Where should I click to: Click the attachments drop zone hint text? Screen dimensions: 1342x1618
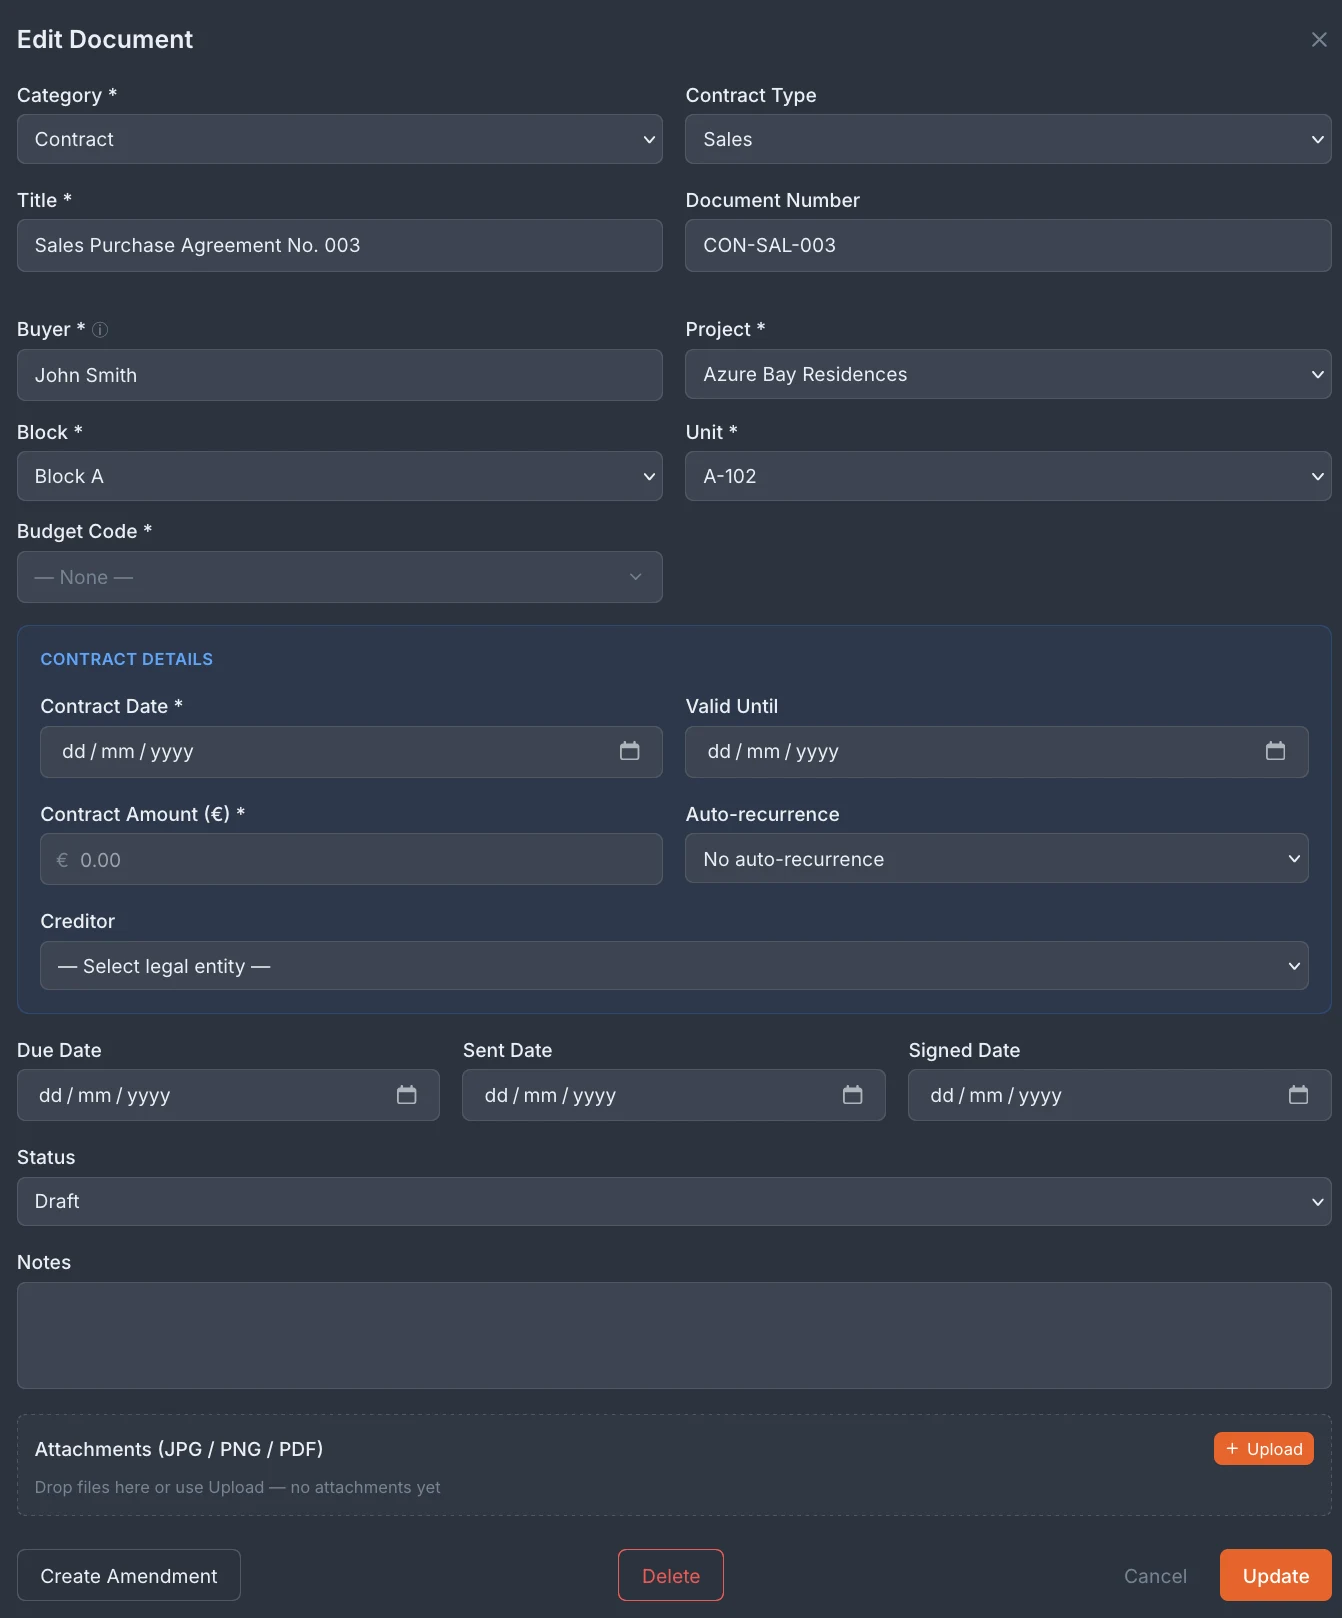pyautogui.click(x=238, y=1487)
